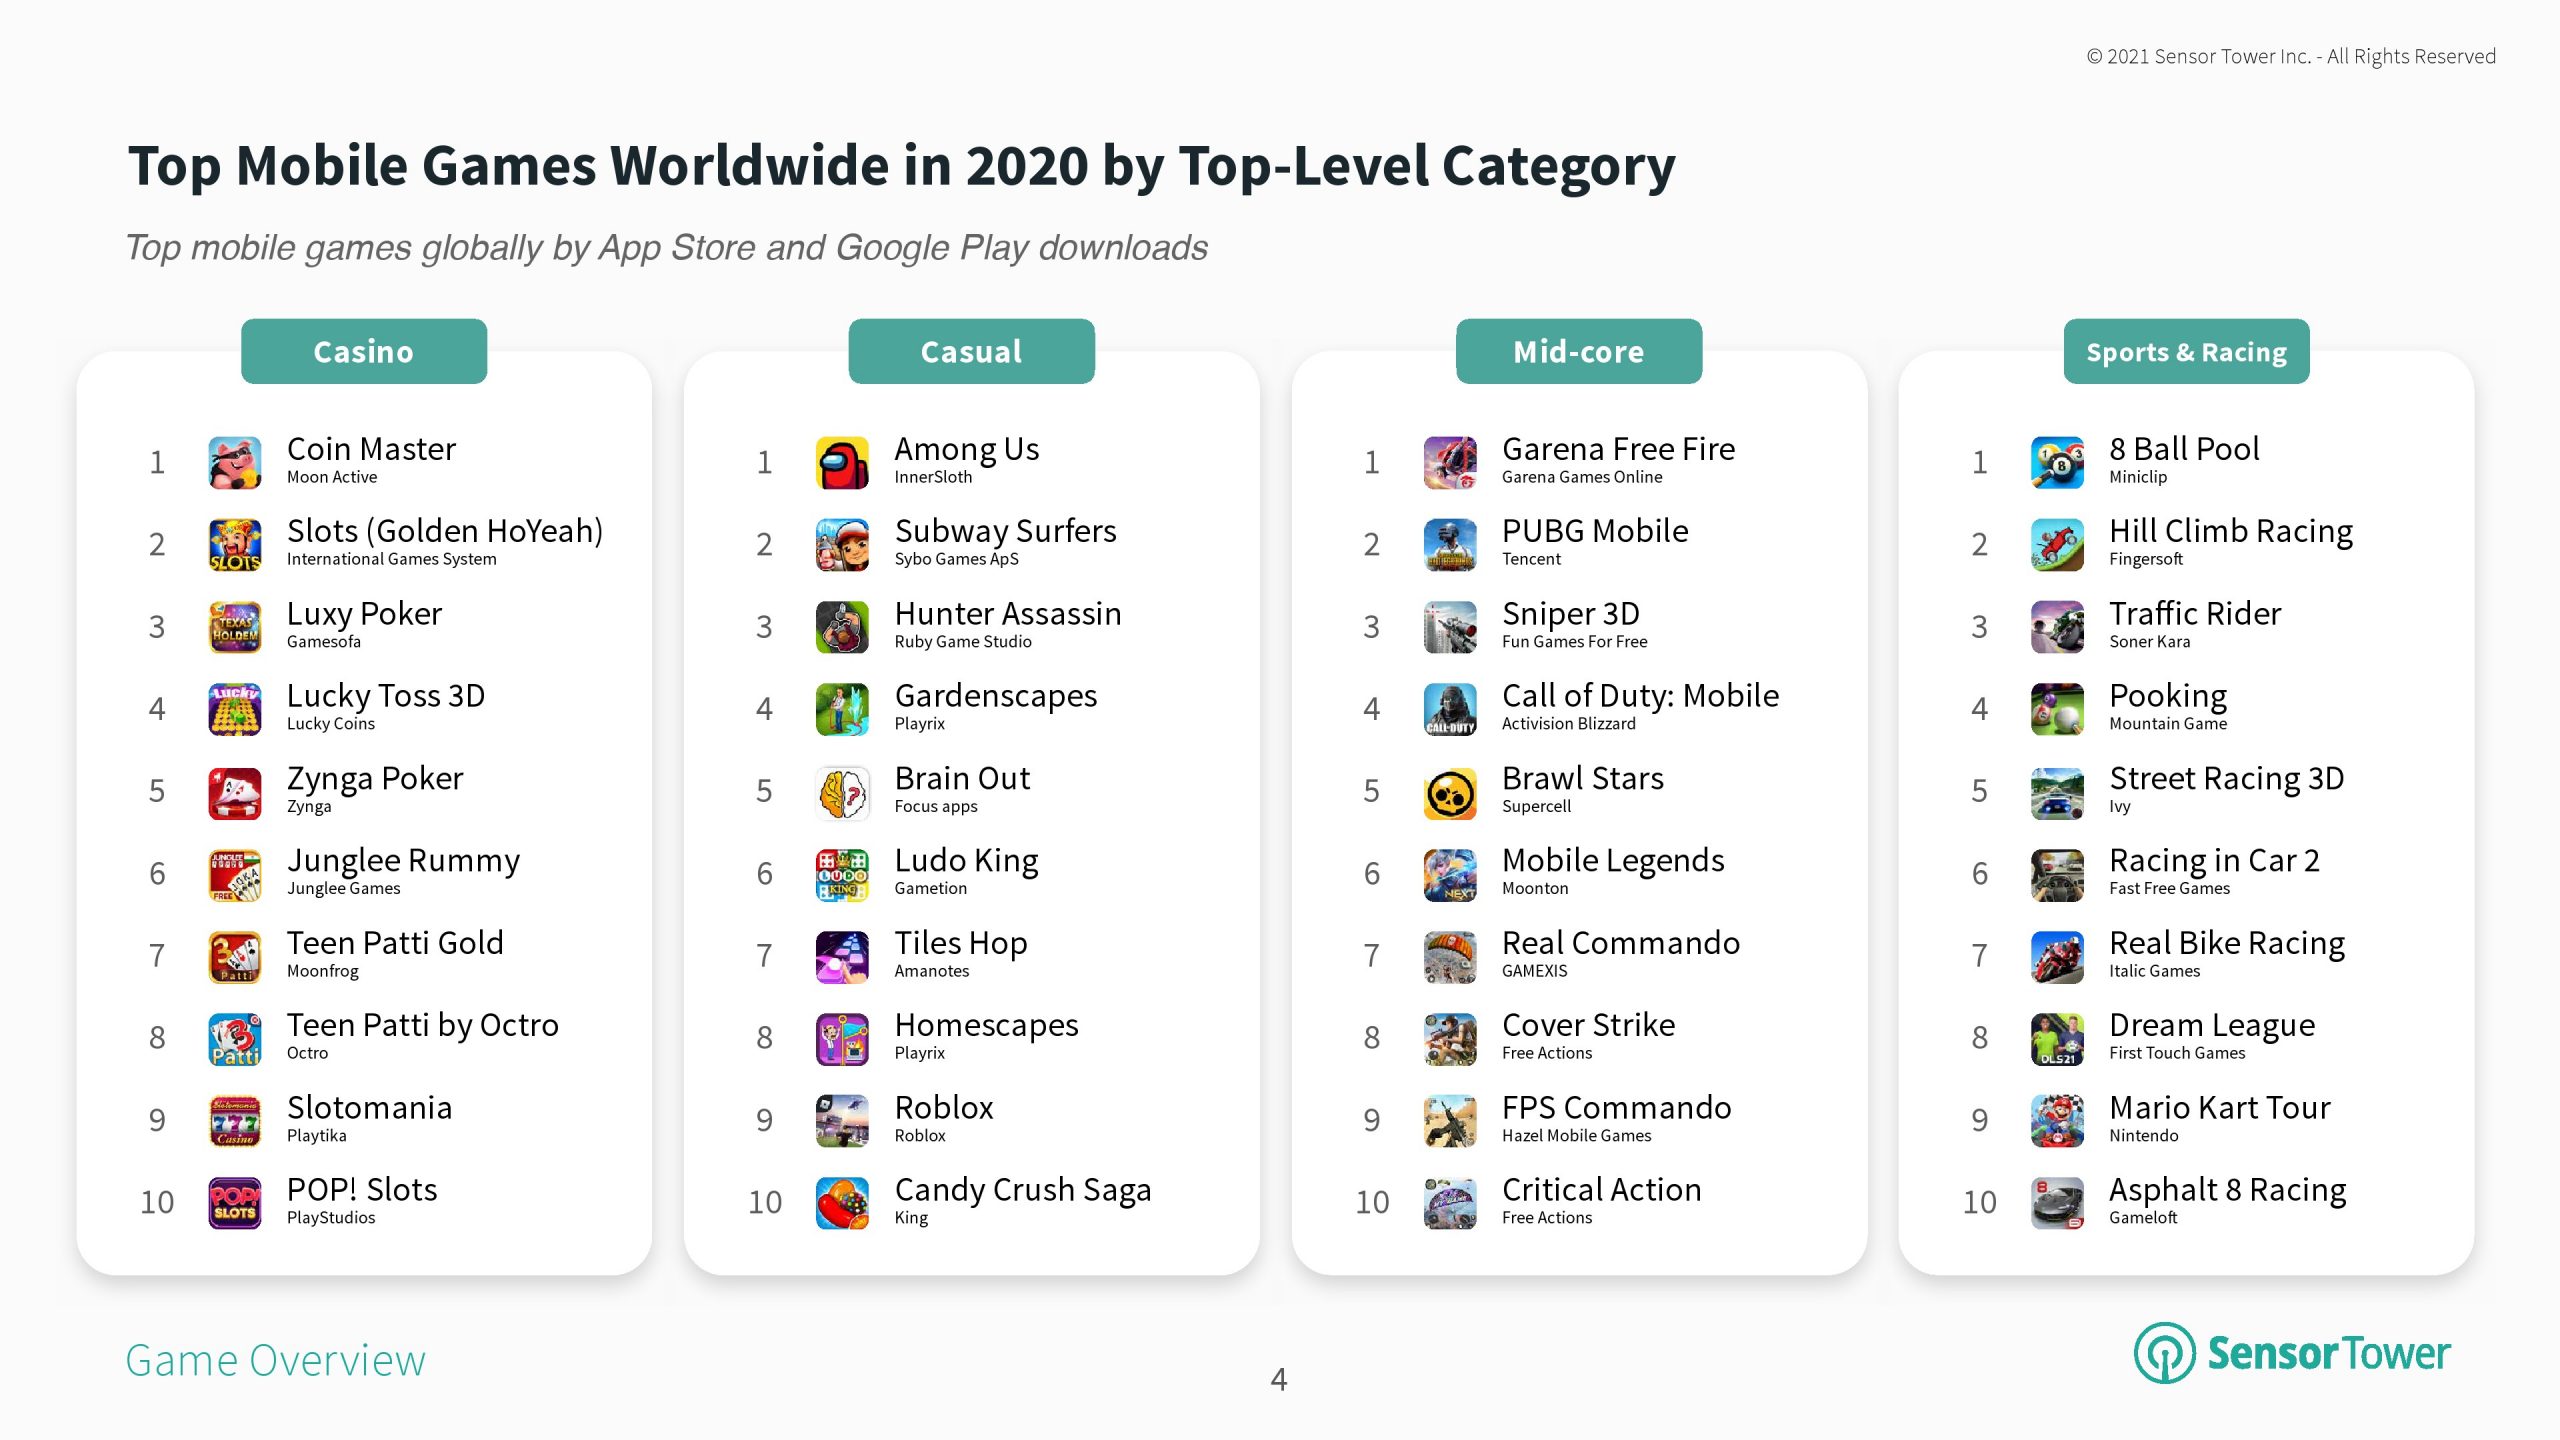2560x1440 pixels.
Task: Click the Mario Kart Tour icon
Action: 2057,1120
